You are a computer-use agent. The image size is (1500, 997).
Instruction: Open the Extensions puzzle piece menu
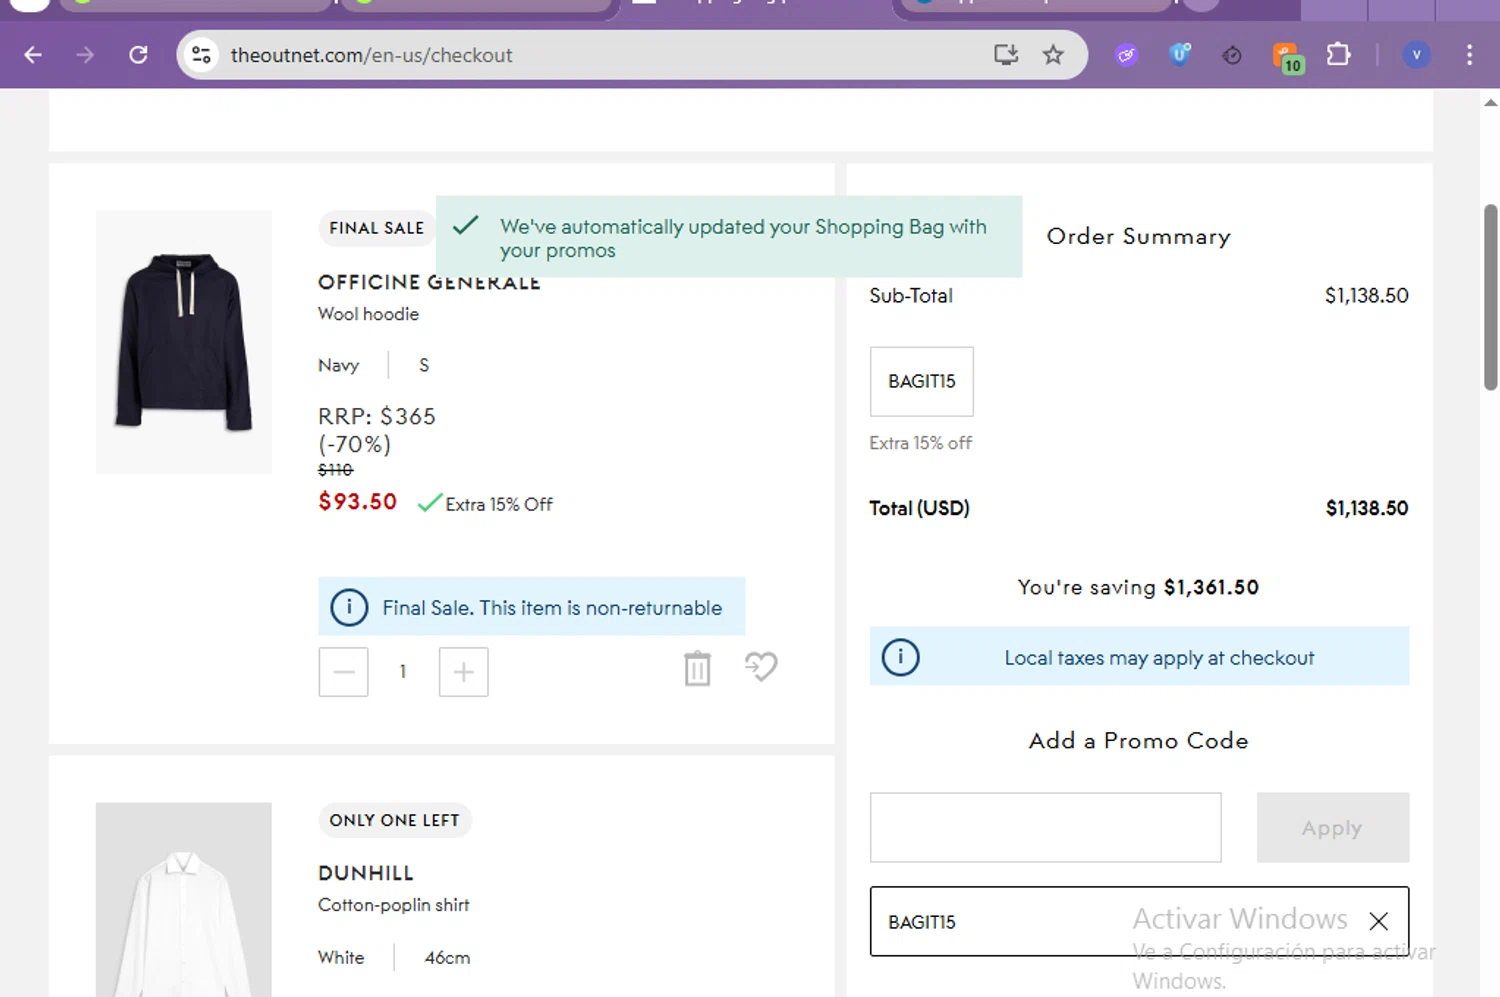coord(1338,55)
